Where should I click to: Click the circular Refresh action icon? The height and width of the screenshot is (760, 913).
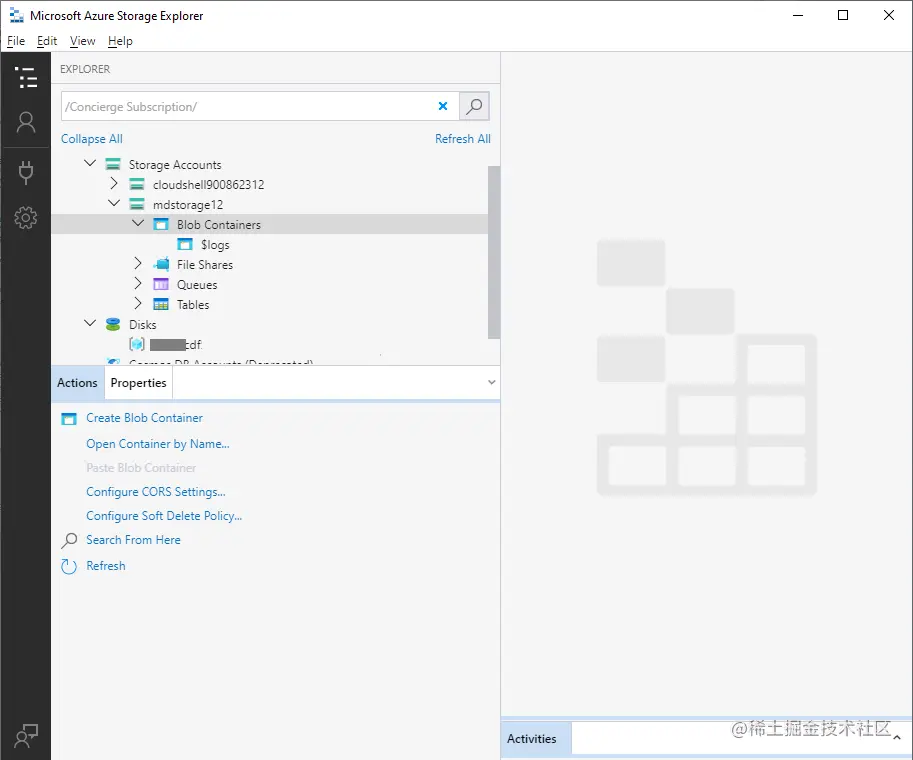point(69,566)
